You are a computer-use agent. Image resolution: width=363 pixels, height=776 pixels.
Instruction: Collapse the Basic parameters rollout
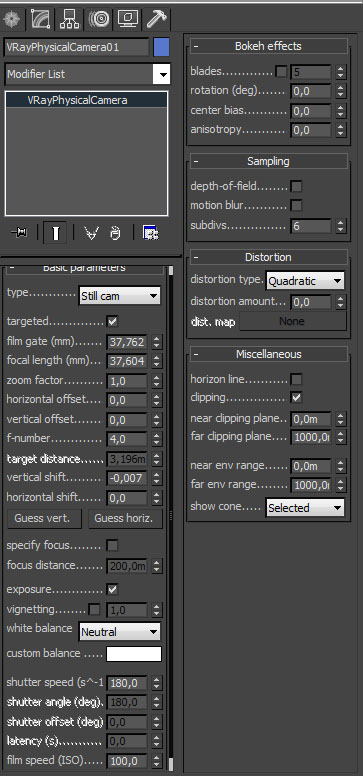coord(85,268)
